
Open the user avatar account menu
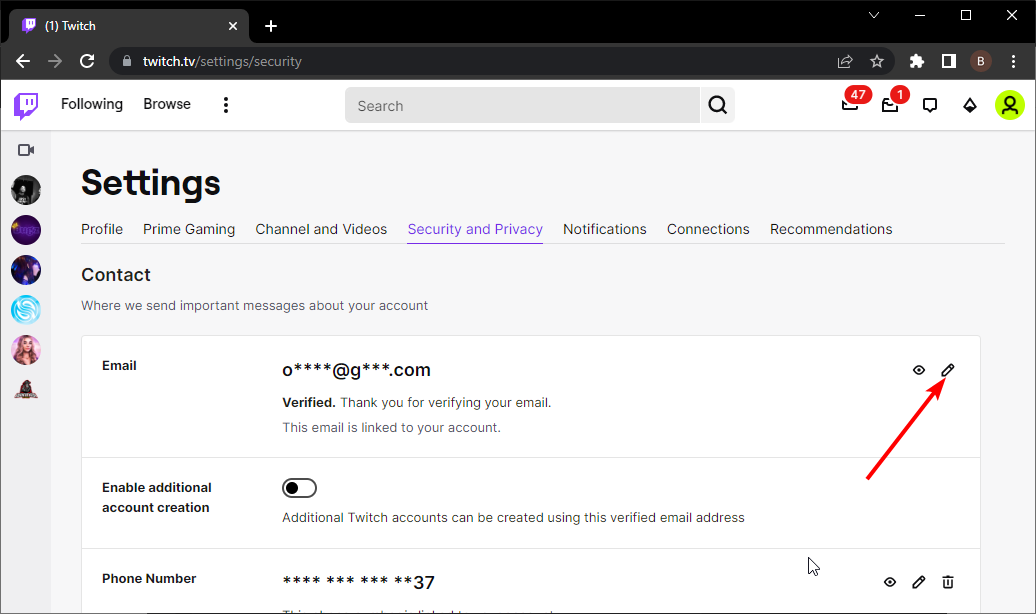1009,105
